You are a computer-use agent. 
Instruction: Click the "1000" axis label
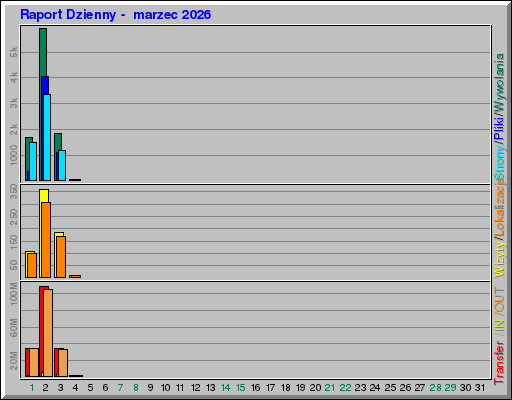[14, 155]
